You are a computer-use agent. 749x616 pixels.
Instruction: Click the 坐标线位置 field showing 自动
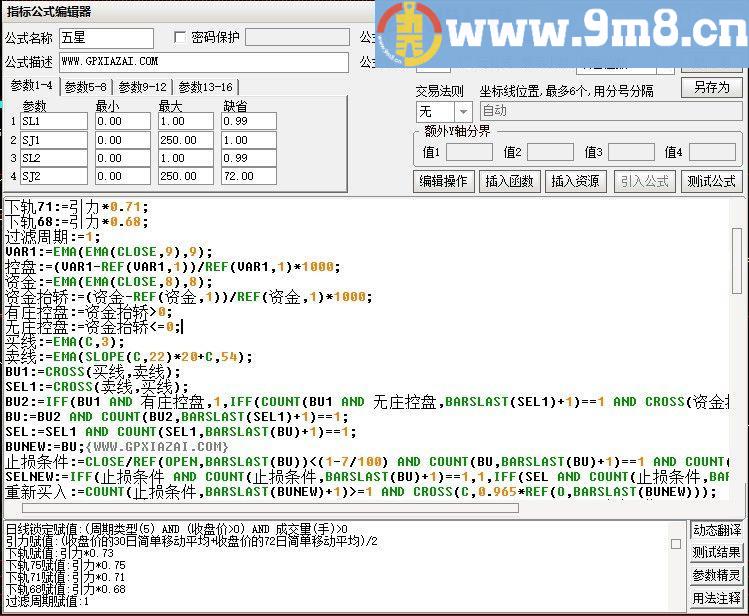pos(611,111)
